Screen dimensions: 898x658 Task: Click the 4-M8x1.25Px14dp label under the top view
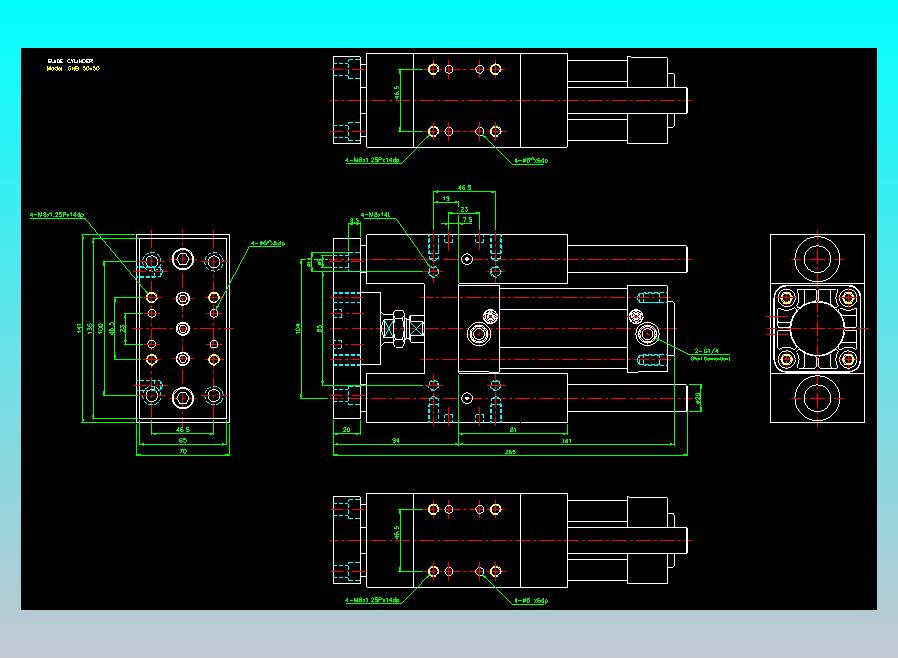pos(372,160)
